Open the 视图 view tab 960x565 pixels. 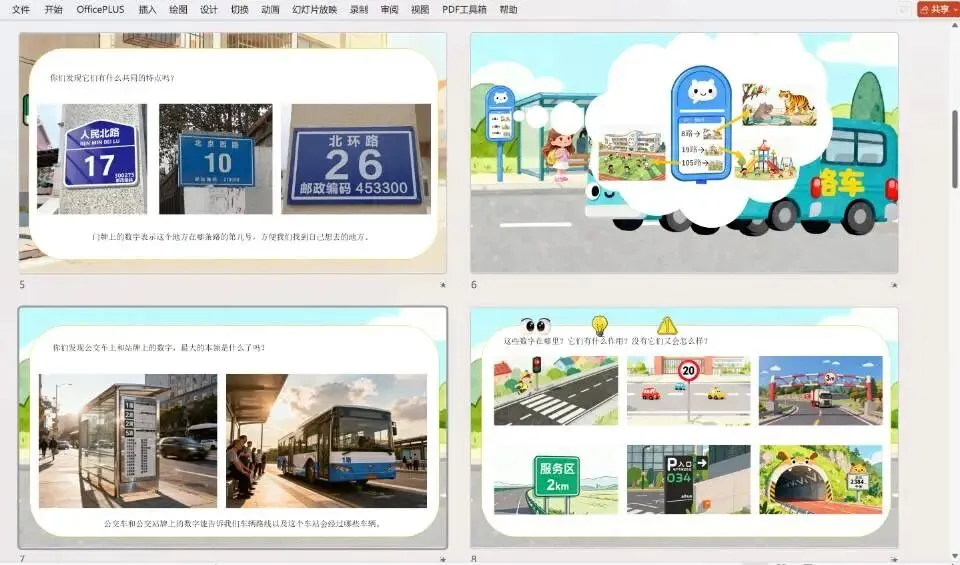(x=420, y=9)
